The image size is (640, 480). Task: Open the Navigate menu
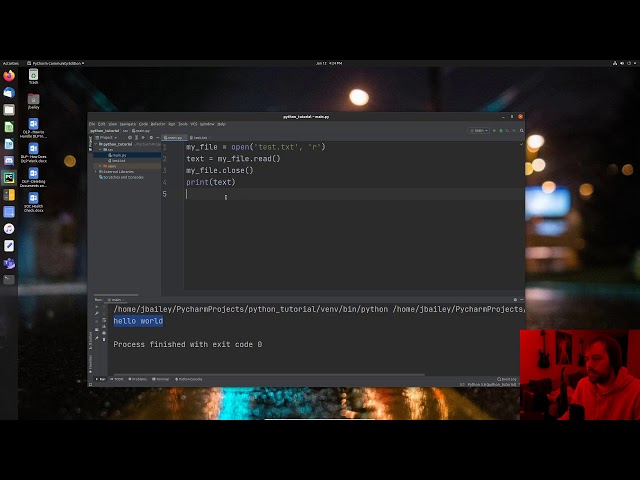click(128, 124)
